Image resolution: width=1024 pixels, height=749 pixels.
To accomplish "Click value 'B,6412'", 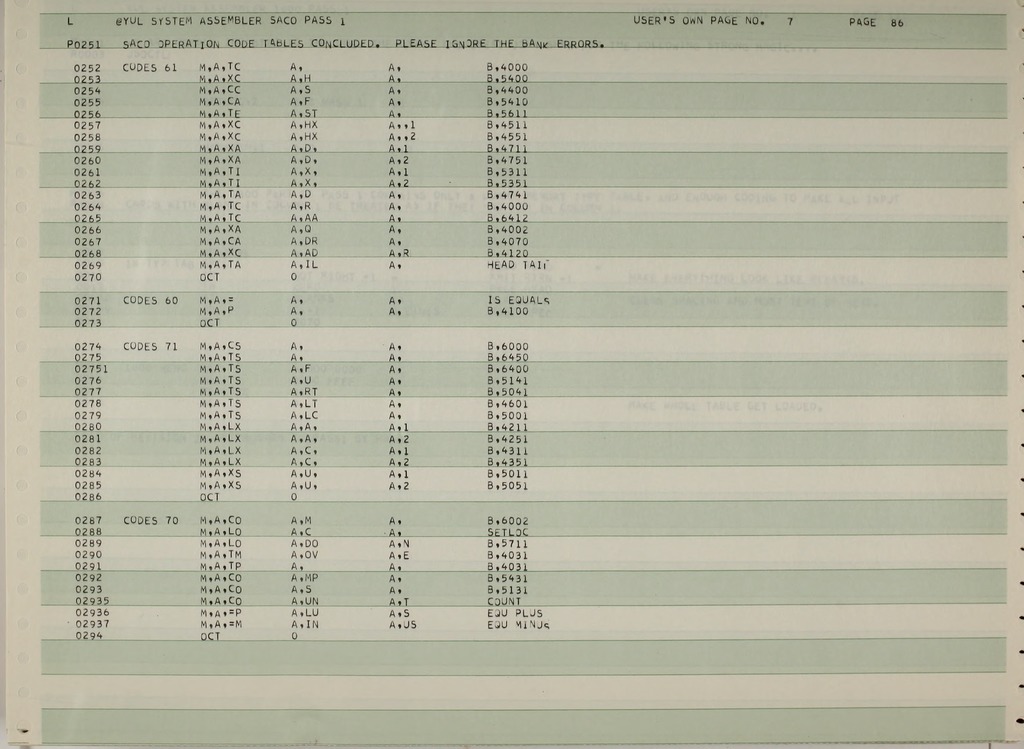I will (x=507, y=218).
